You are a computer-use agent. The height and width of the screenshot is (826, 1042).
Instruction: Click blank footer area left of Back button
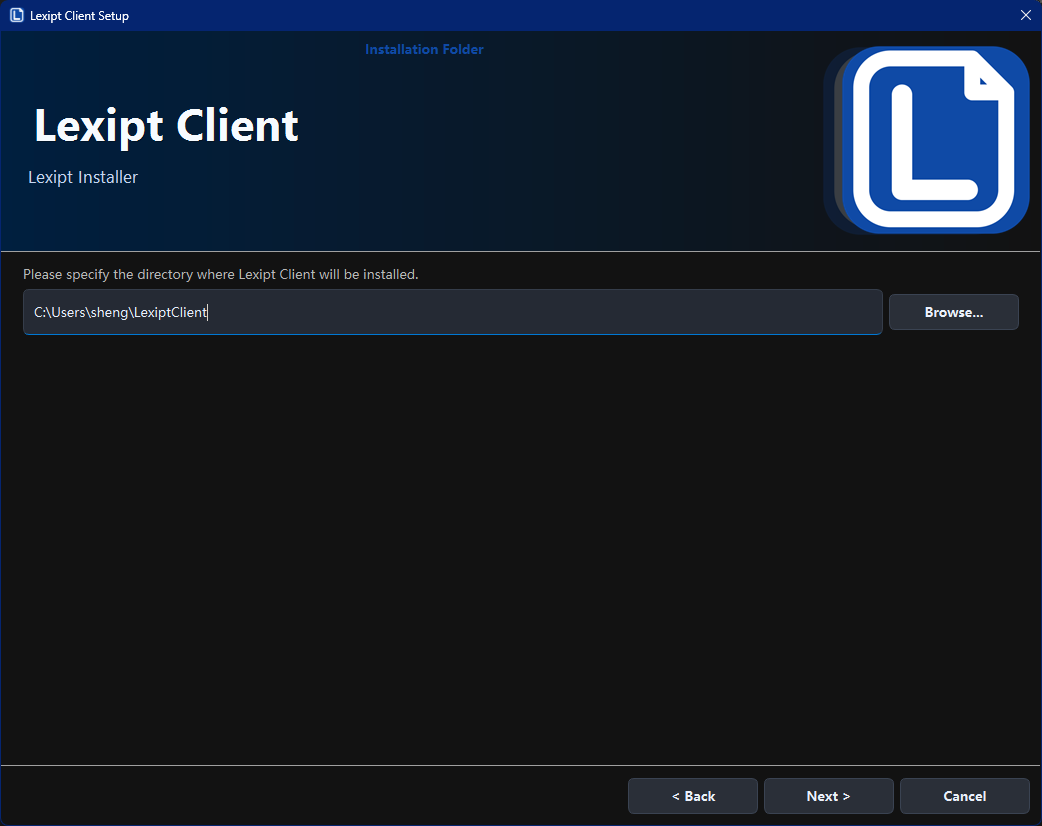tap(300, 796)
